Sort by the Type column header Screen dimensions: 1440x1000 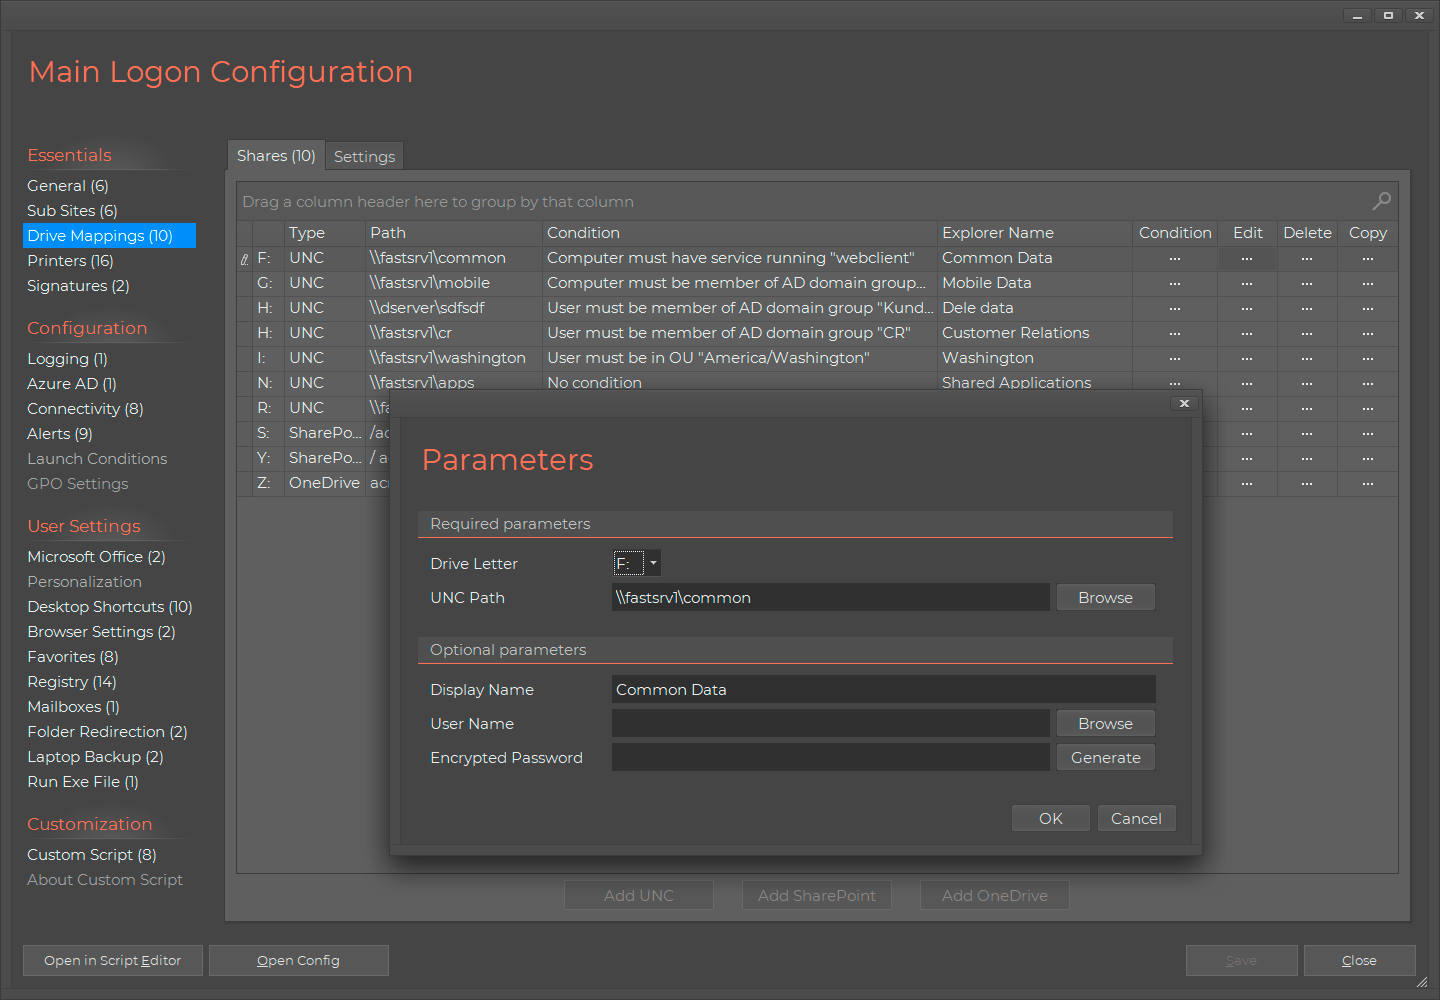(x=324, y=232)
